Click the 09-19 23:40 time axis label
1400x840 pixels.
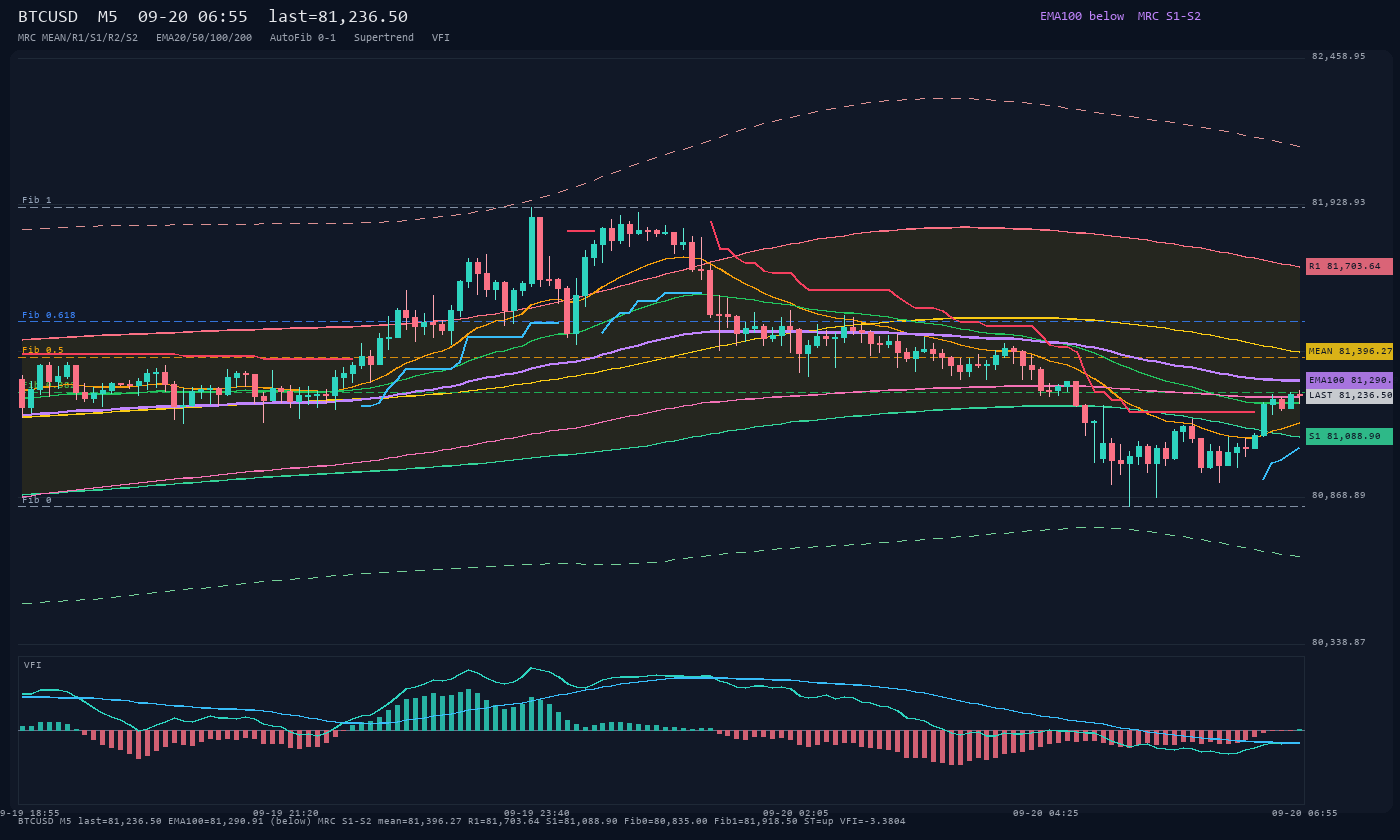click(x=537, y=813)
